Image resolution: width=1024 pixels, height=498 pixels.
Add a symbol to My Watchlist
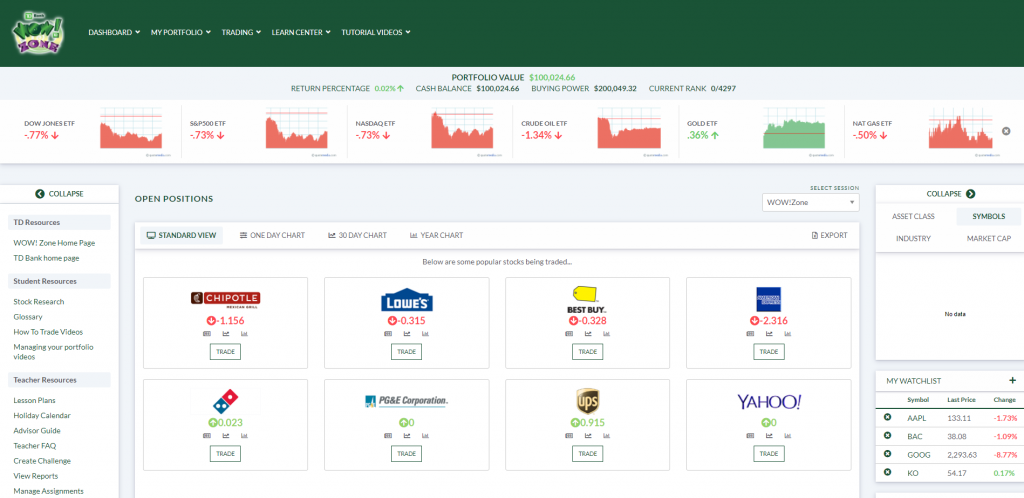1012,381
